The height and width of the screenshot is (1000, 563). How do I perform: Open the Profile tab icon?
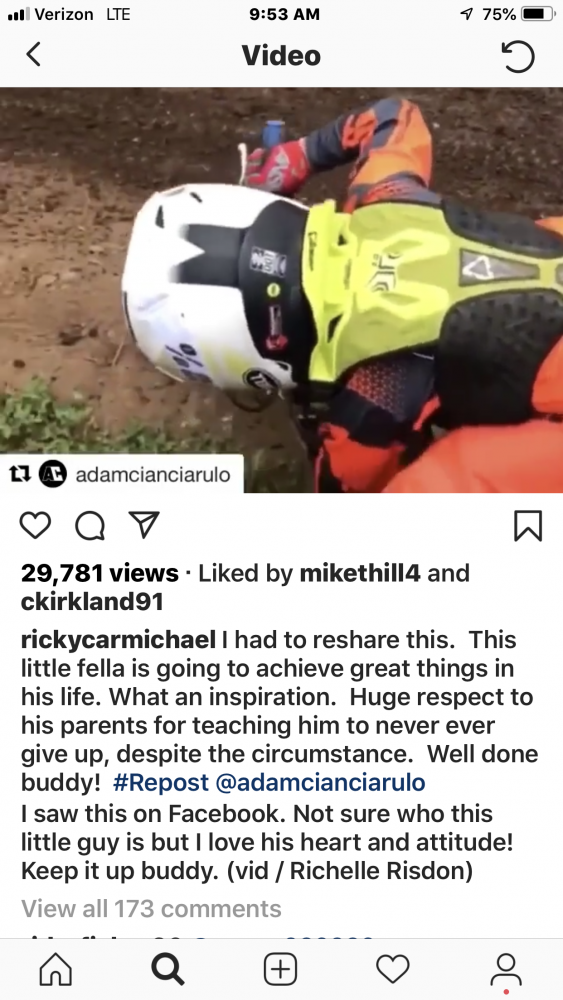[x=506, y=971]
